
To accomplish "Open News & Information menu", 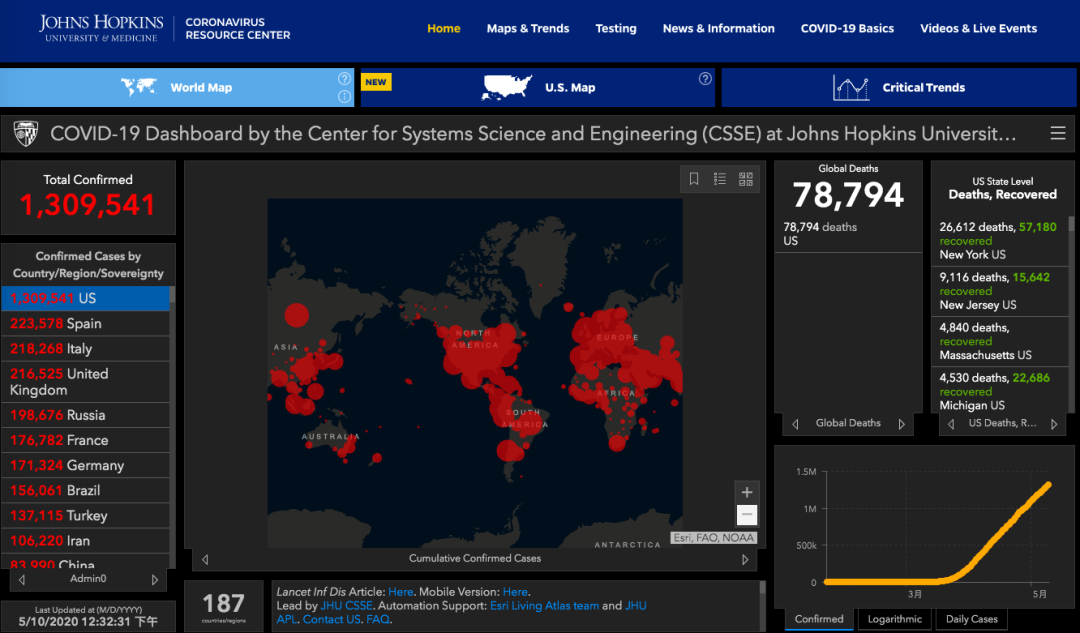I will (x=718, y=28).
